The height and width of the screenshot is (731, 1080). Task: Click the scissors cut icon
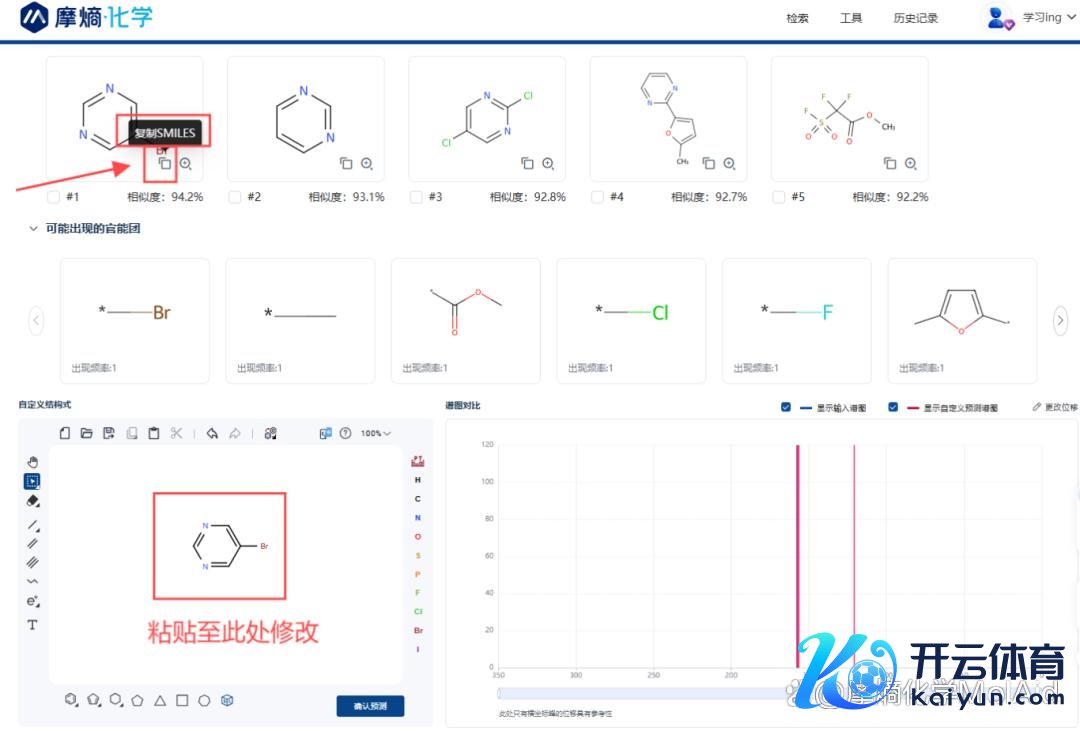coord(177,433)
